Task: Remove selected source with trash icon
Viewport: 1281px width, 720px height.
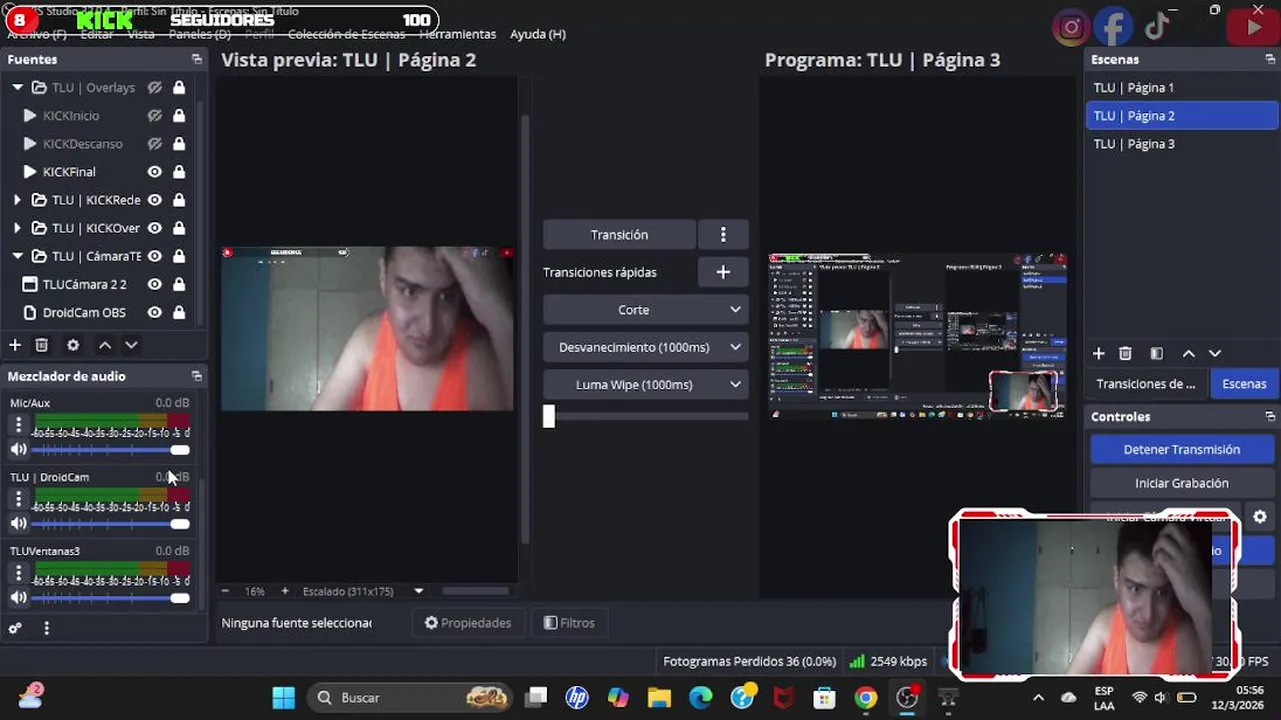Action: pos(42,345)
